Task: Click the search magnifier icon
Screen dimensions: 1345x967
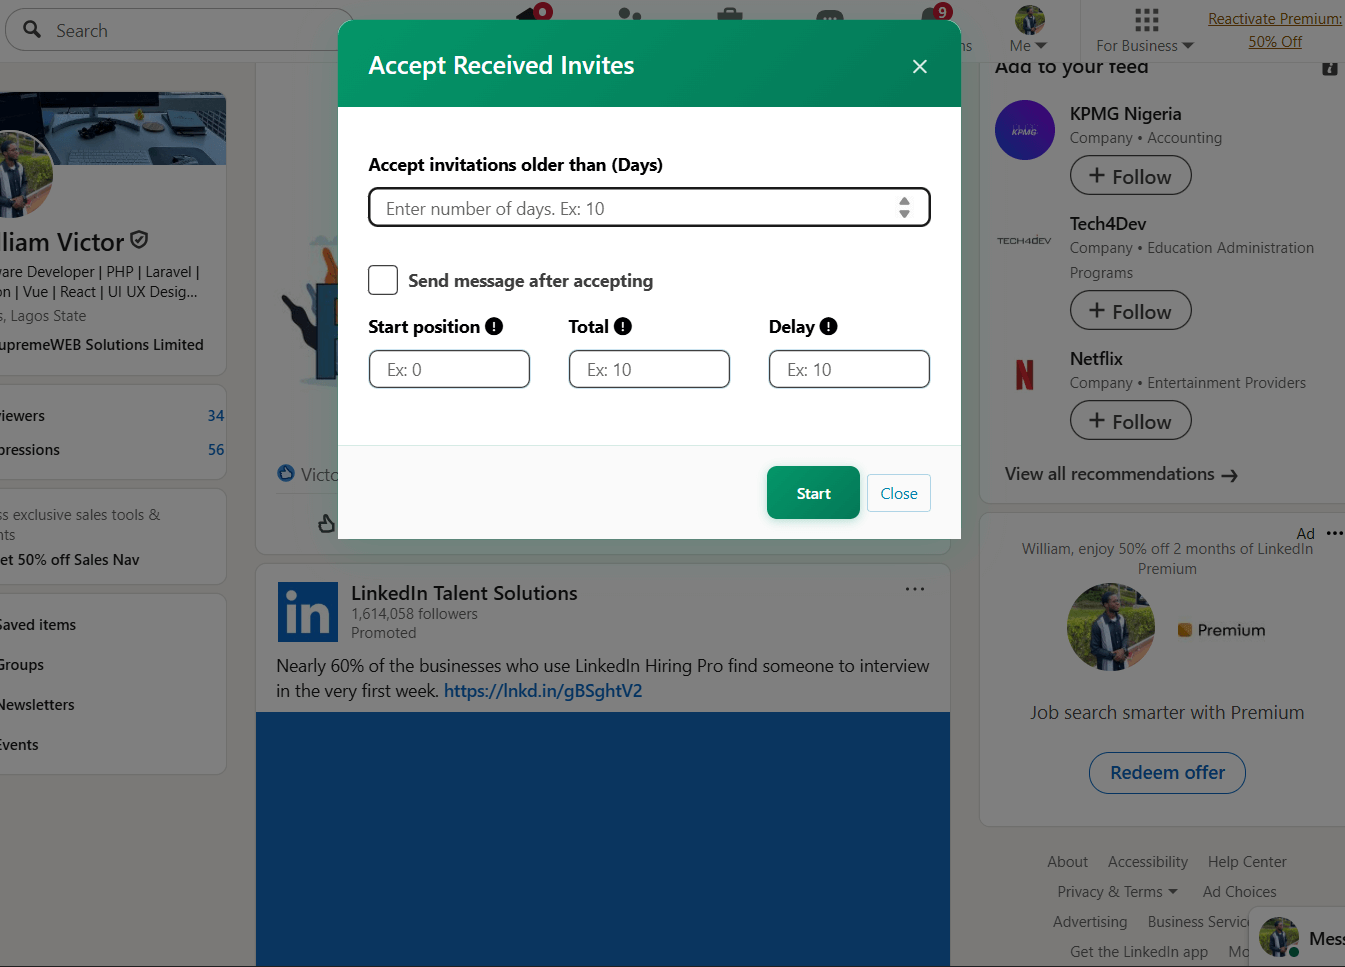Action: tap(32, 30)
